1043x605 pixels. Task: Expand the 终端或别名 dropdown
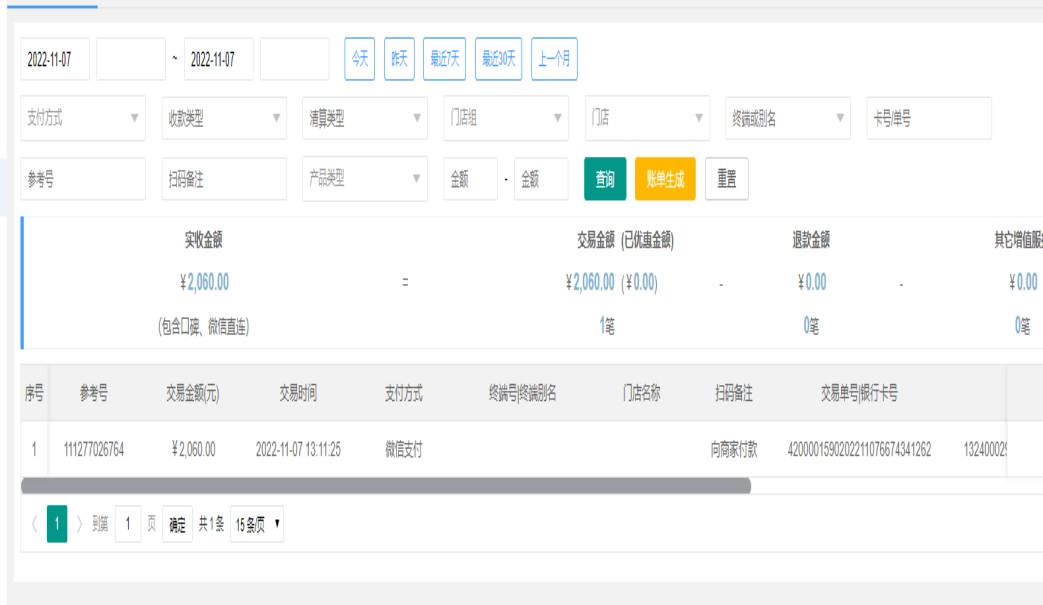(x=788, y=118)
